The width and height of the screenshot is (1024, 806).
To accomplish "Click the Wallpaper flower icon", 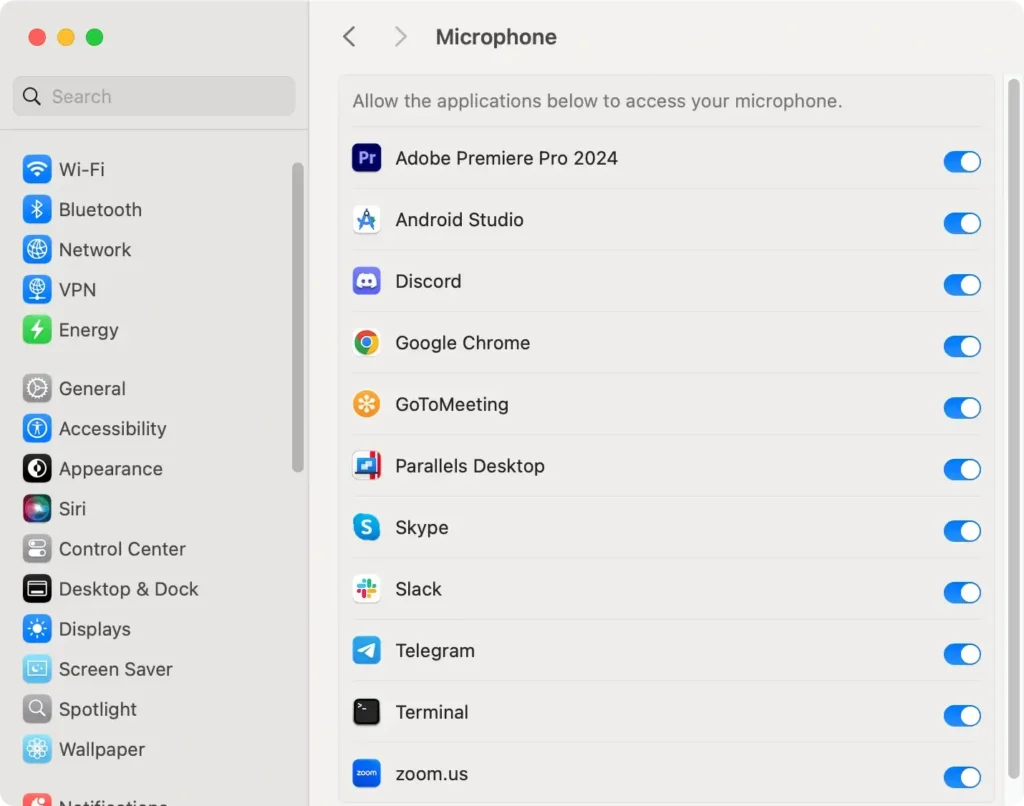I will (x=37, y=749).
